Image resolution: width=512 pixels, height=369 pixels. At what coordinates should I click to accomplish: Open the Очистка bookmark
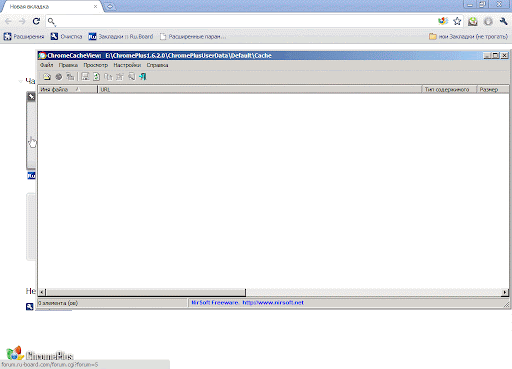click(x=66, y=36)
